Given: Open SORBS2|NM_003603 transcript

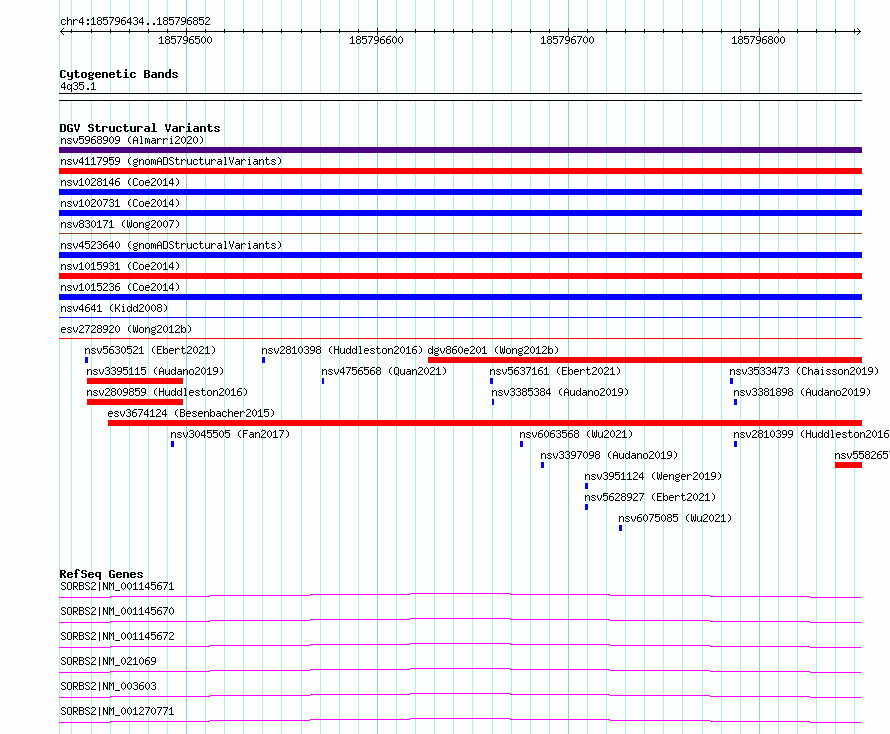Looking at the screenshot, I should click(x=108, y=686).
